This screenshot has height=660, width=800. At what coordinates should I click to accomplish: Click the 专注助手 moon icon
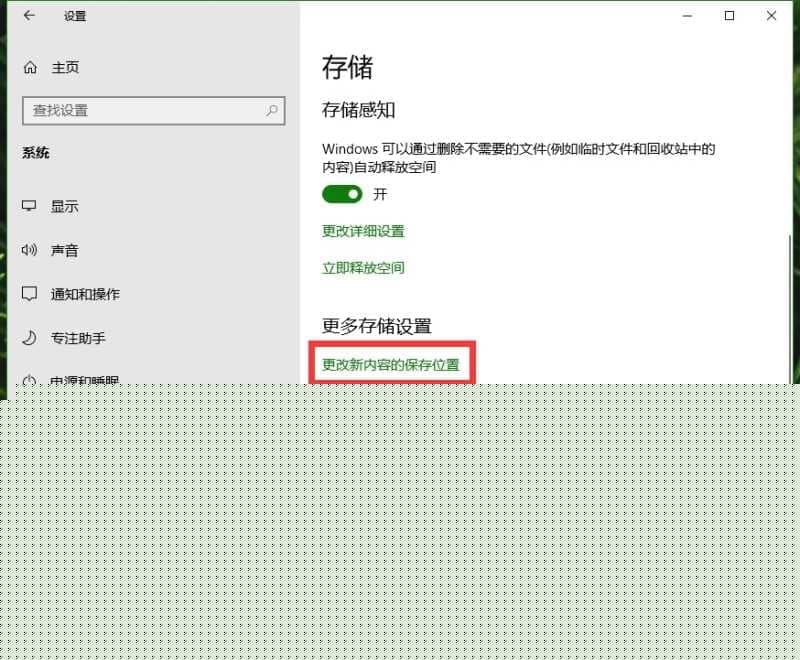click(30, 338)
